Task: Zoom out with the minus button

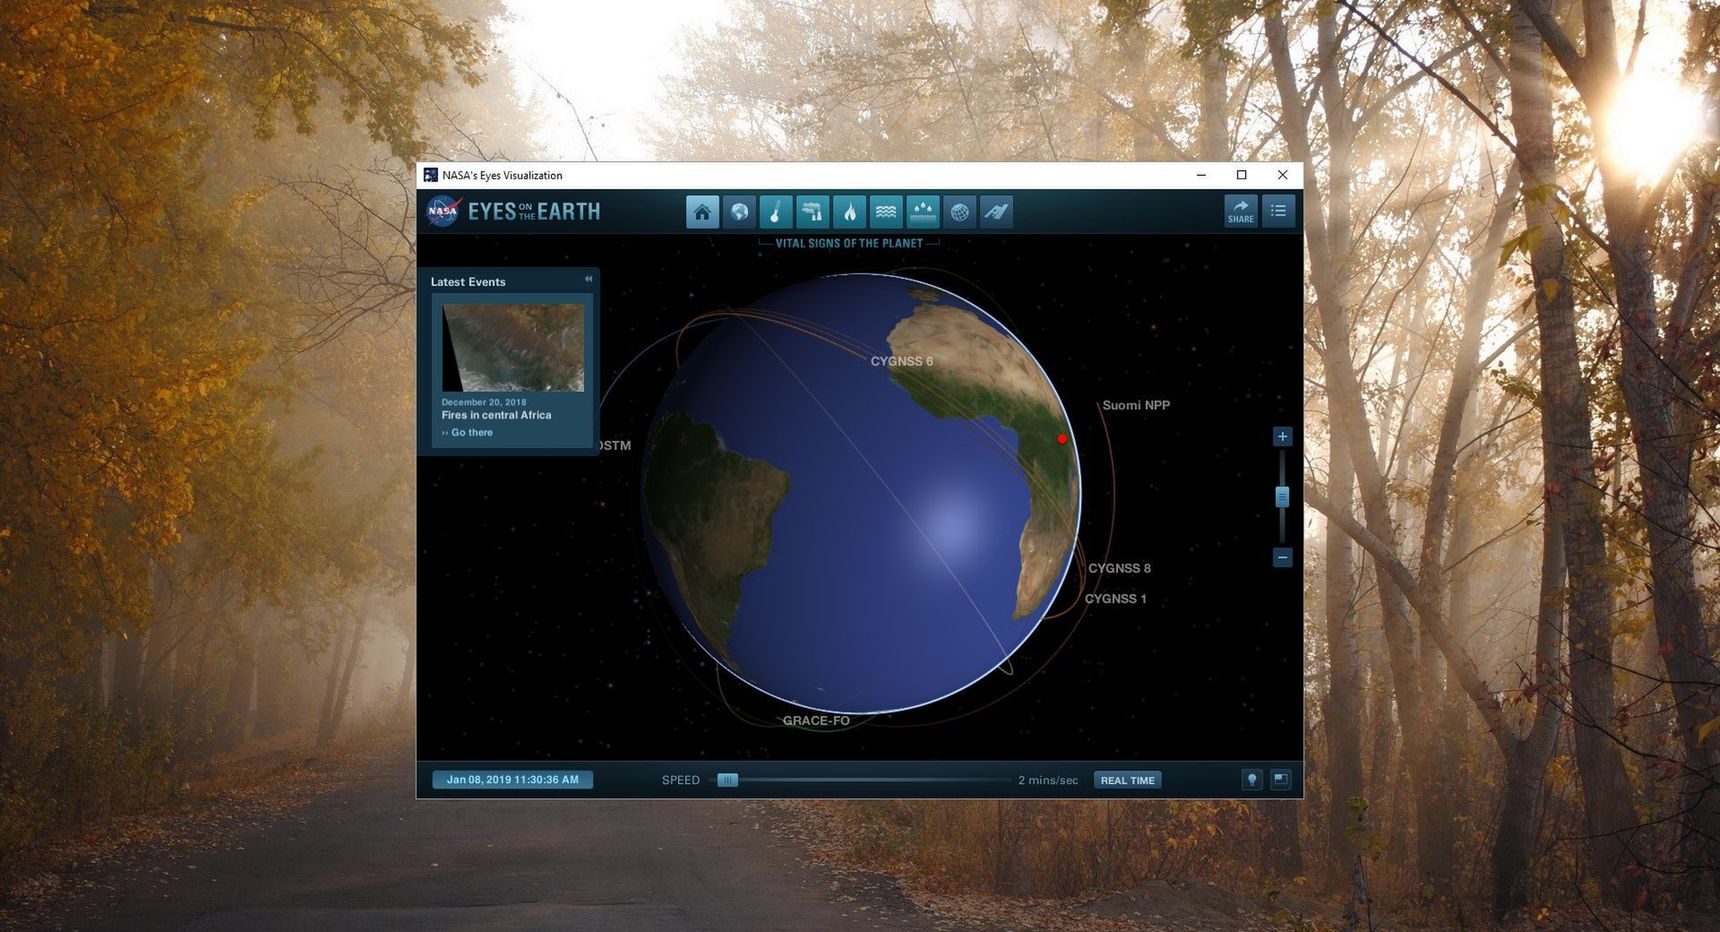Action: (1282, 557)
